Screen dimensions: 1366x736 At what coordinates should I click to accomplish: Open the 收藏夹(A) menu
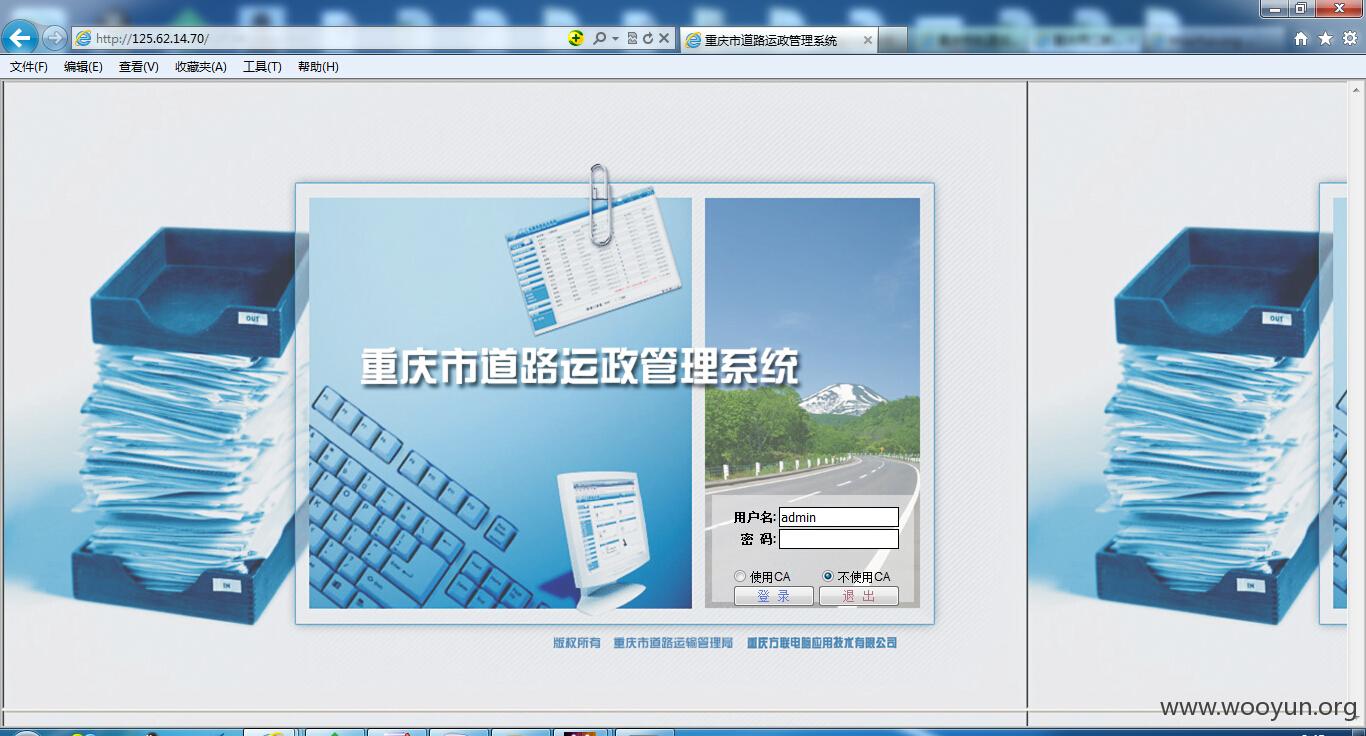(x=201, y=67)
